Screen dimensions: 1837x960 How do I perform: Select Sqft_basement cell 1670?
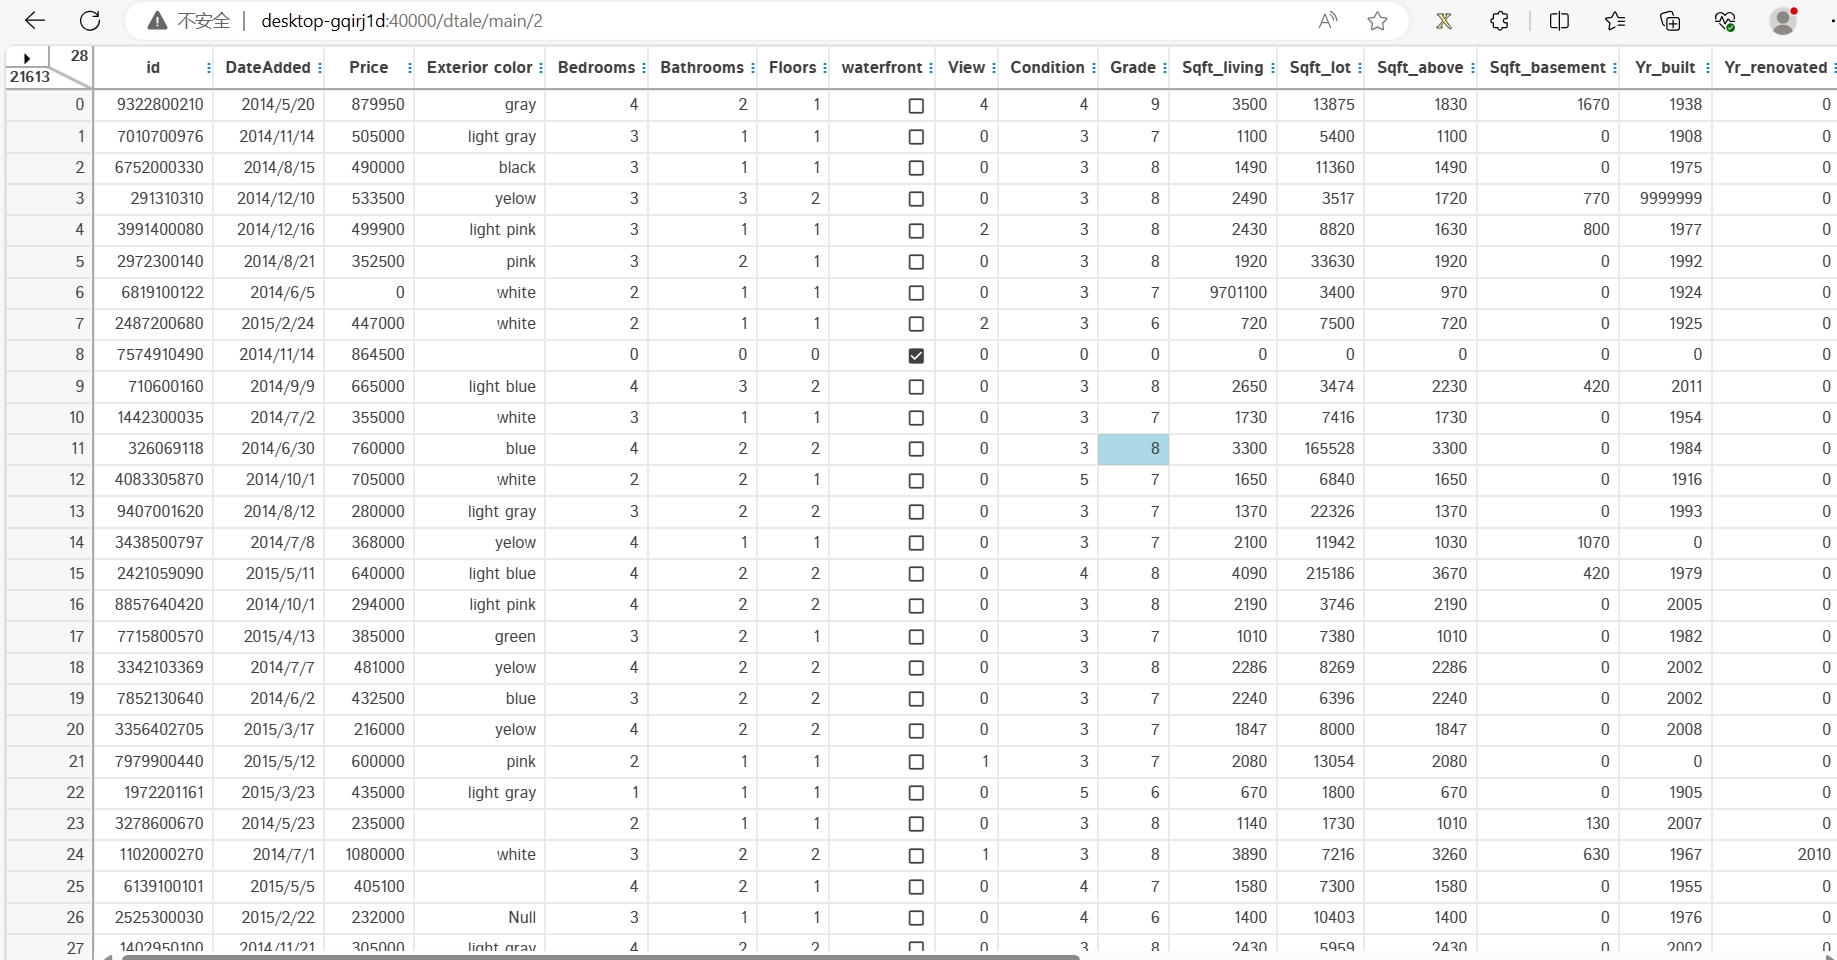coord(1548,105)
